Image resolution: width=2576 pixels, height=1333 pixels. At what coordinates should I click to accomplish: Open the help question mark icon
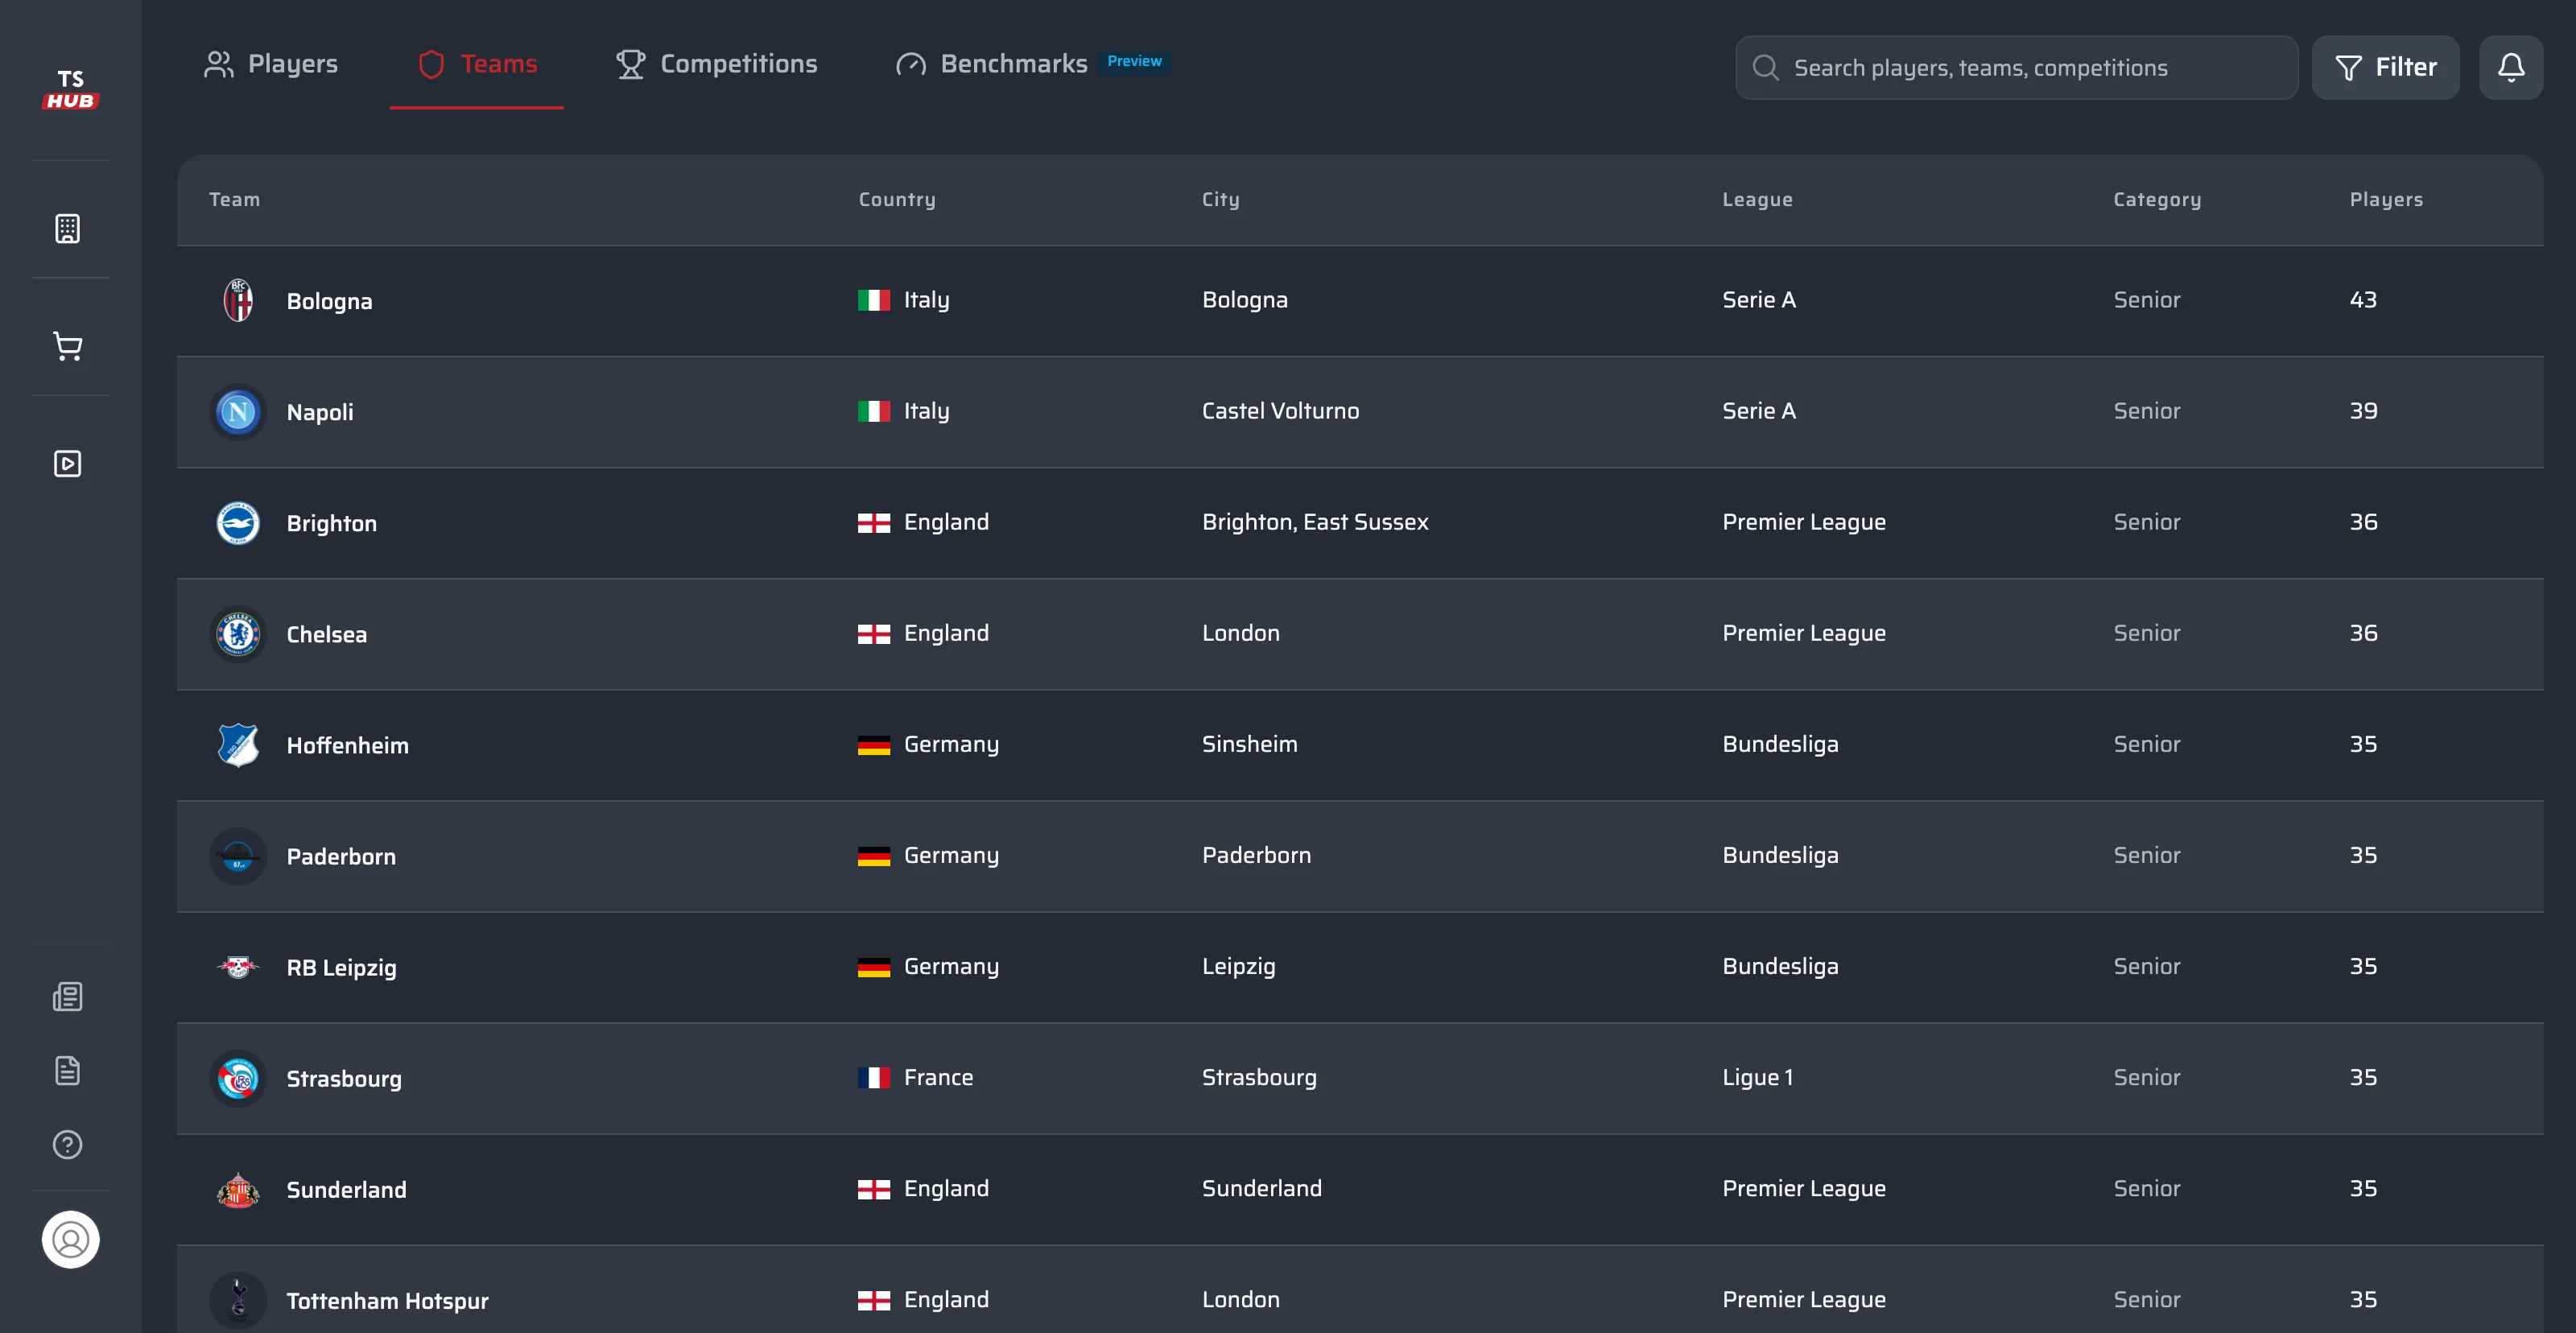[x=67, y=1144]
